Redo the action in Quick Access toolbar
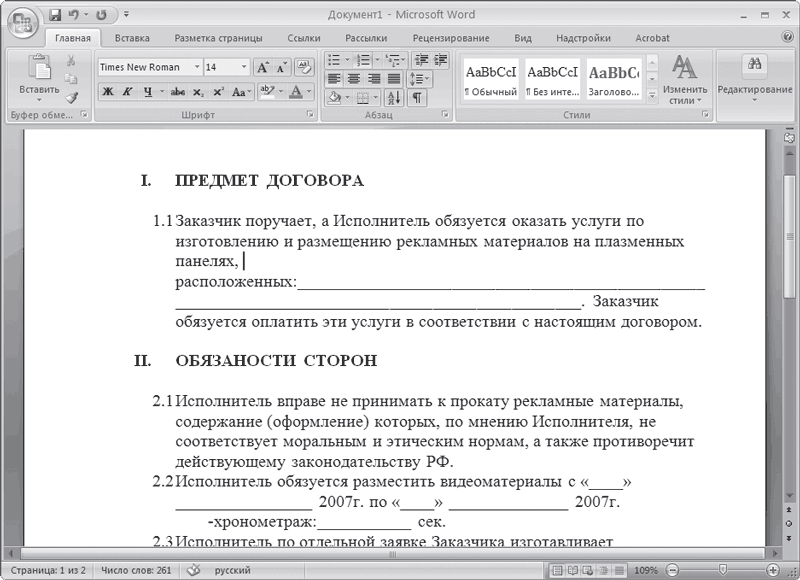The image size is (800, 580). click(x=102, y=15)
